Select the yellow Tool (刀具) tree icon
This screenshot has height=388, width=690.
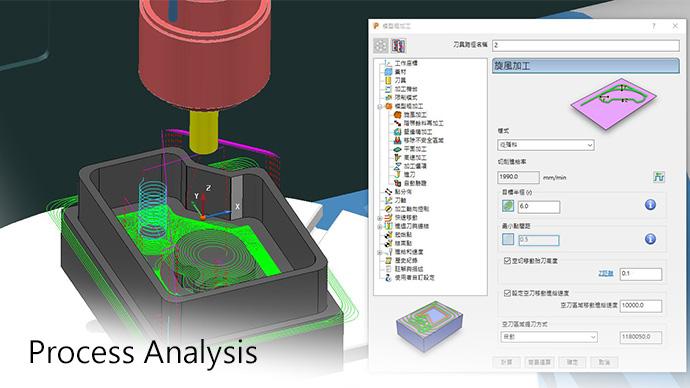click(388, 80)
